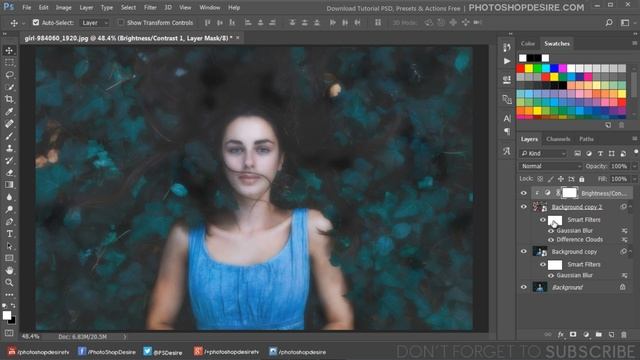Select the Pen tool

[9, 222]
